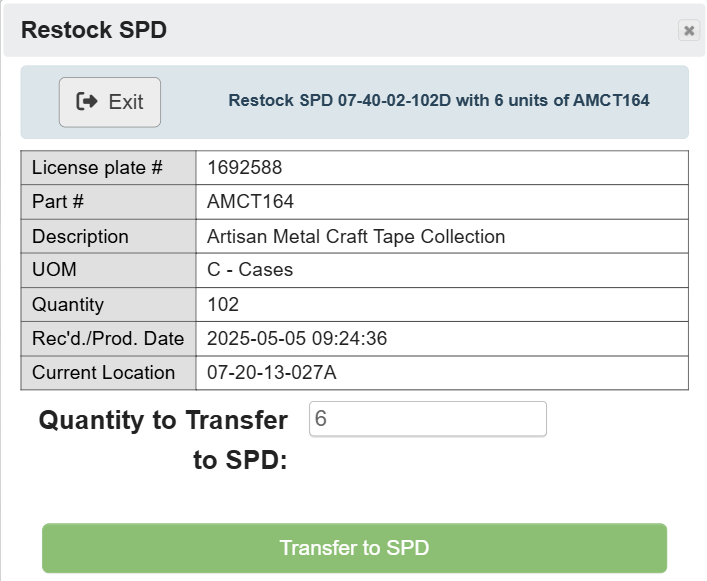Select part number AMCT164 in table
The width and height of the screenshot is (707, 581).
pos(250,201)
